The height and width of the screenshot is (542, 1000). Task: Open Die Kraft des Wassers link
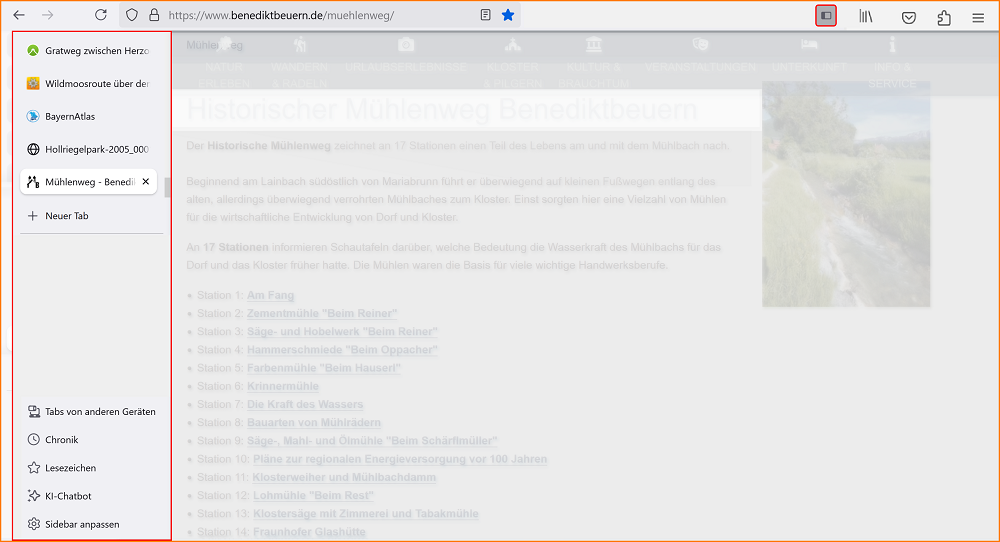(x=305, y=404)
